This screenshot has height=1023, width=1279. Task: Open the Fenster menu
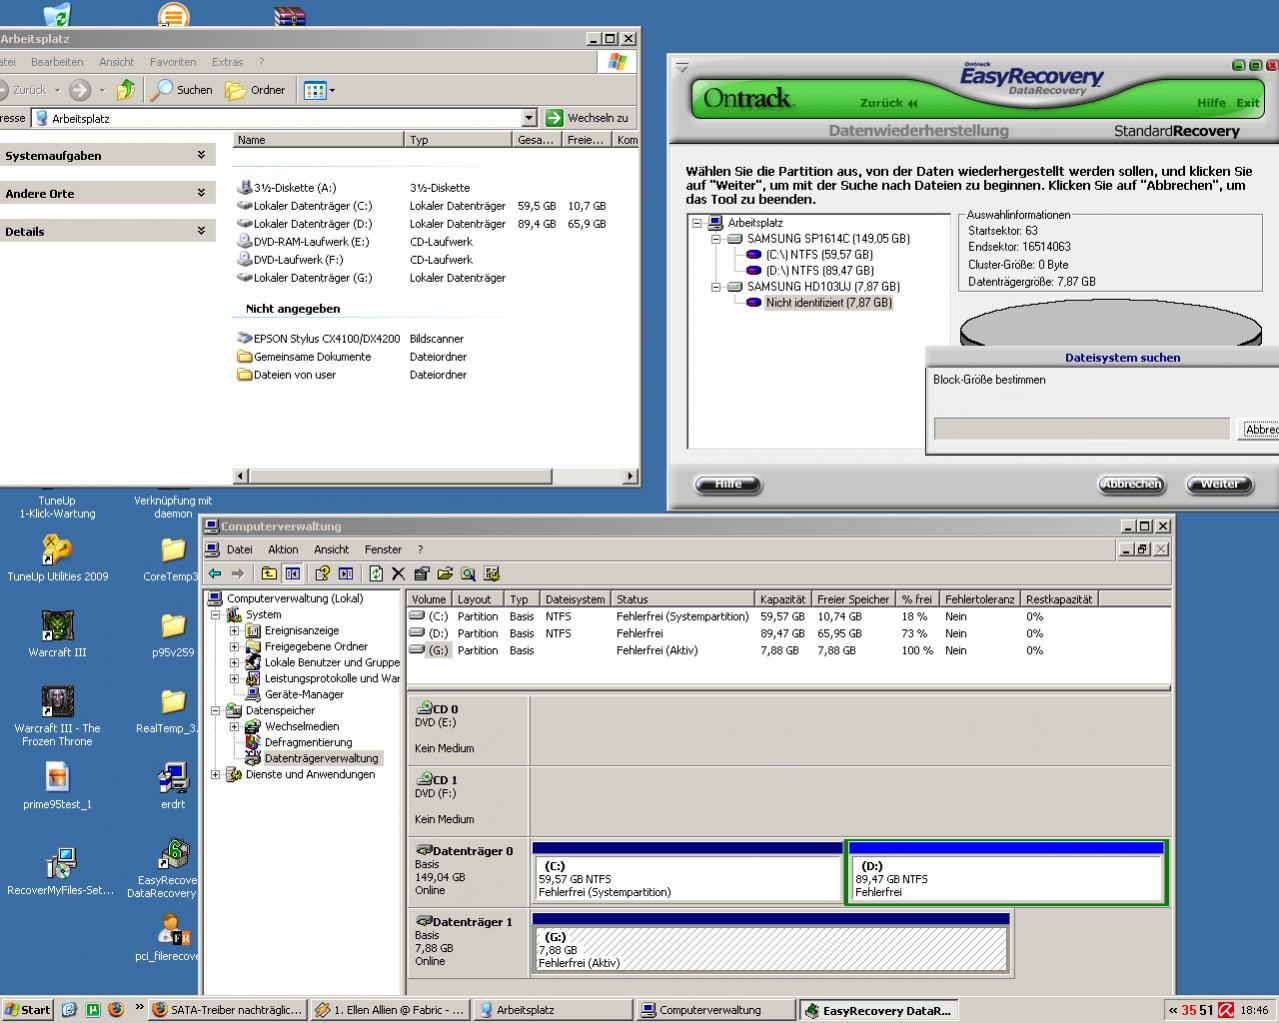click(x=383, y=550)
